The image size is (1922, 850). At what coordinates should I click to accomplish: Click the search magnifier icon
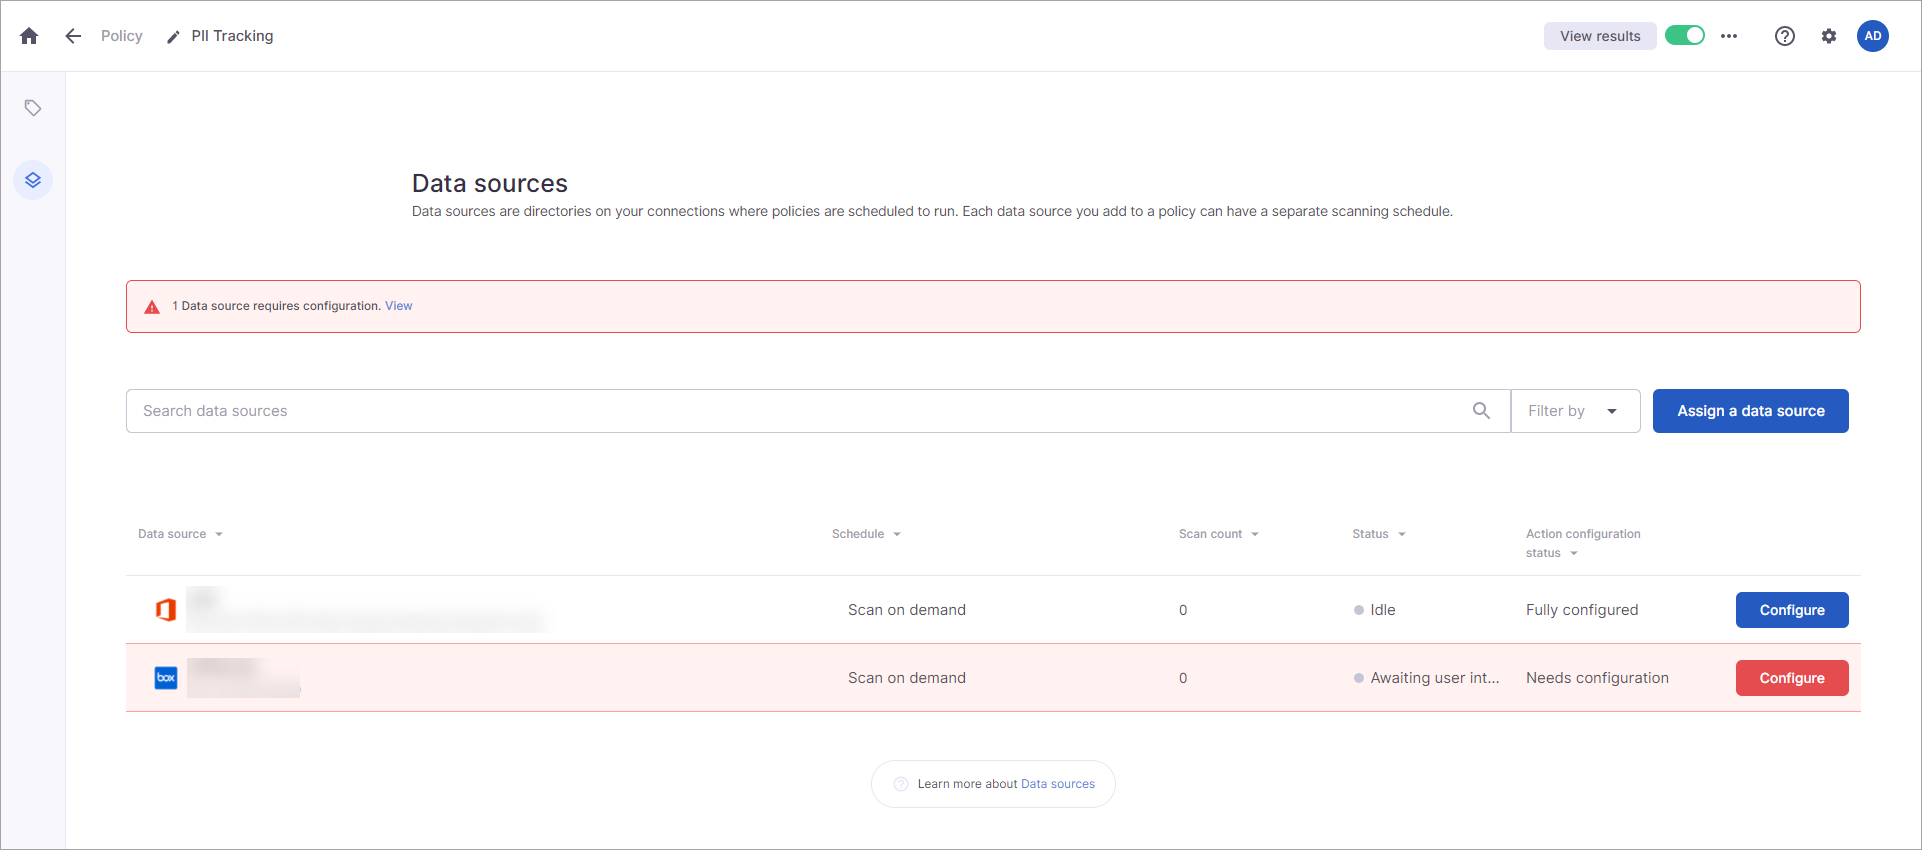(1481, 411)
